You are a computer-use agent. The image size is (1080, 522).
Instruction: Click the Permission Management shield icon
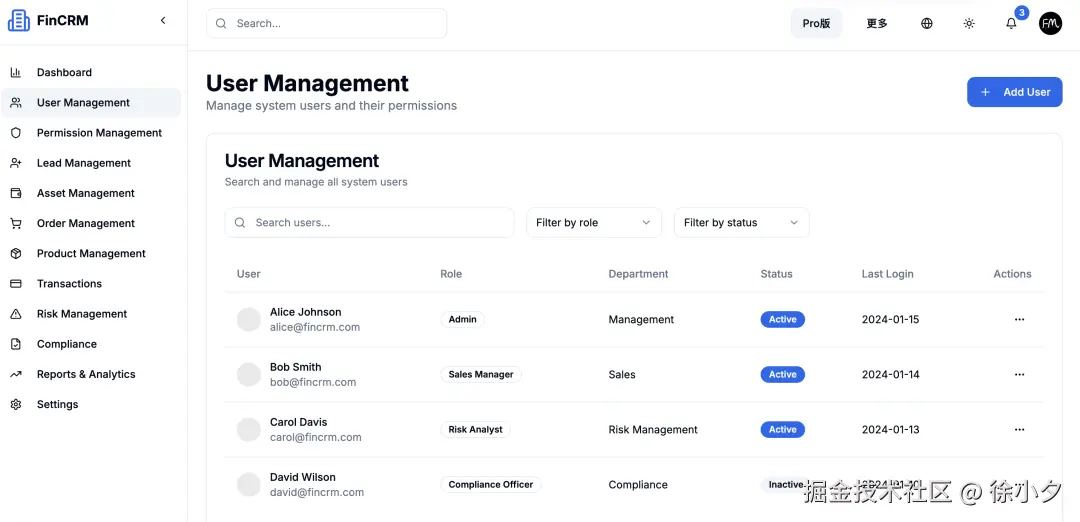[x=16, y=133]
